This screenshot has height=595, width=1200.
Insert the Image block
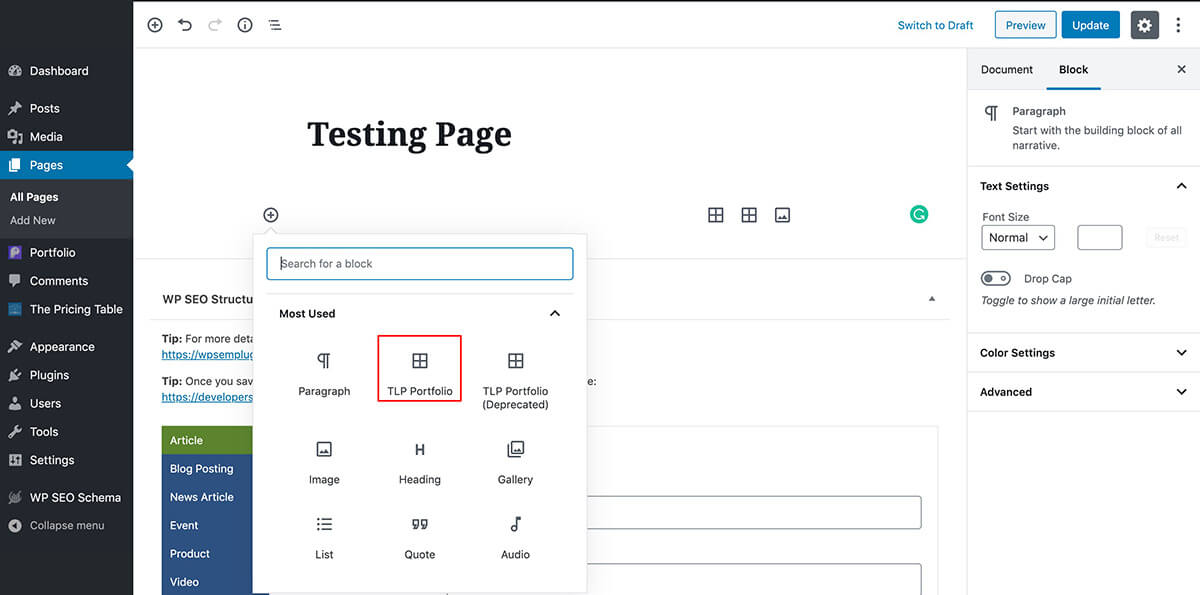[324, 463]
